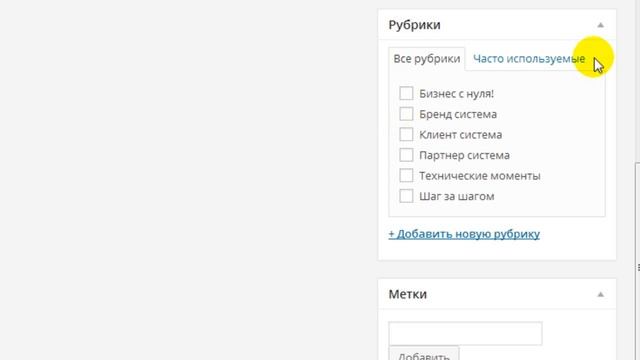Tick the Шаг за шагом checkbox

(406, 196)
